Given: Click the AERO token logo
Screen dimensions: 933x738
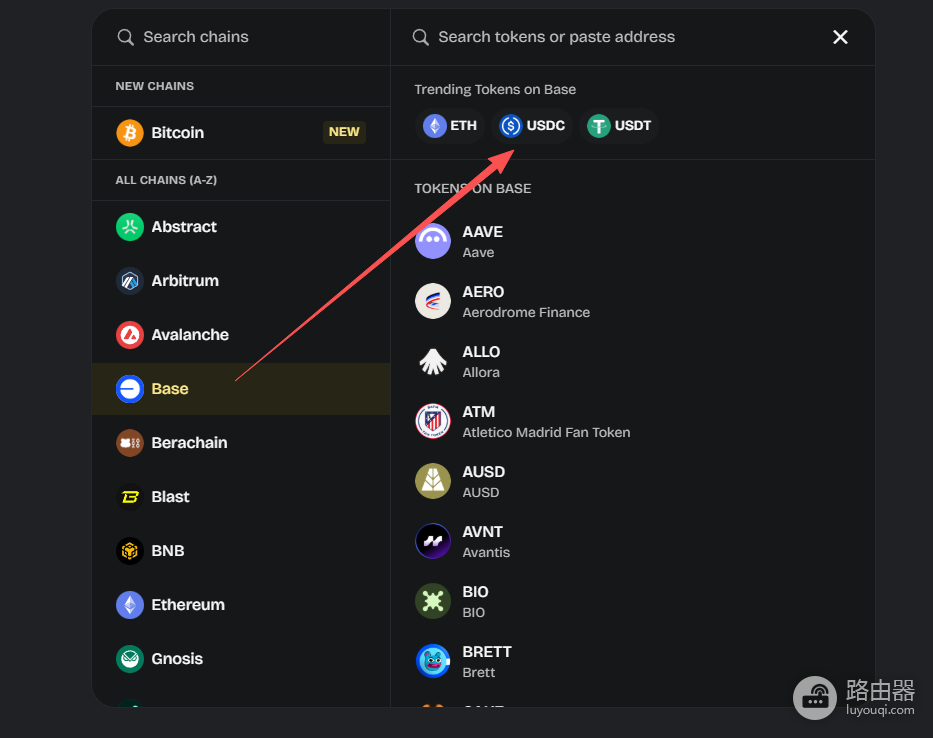Looking at the screenshot, I should (433, 301).
